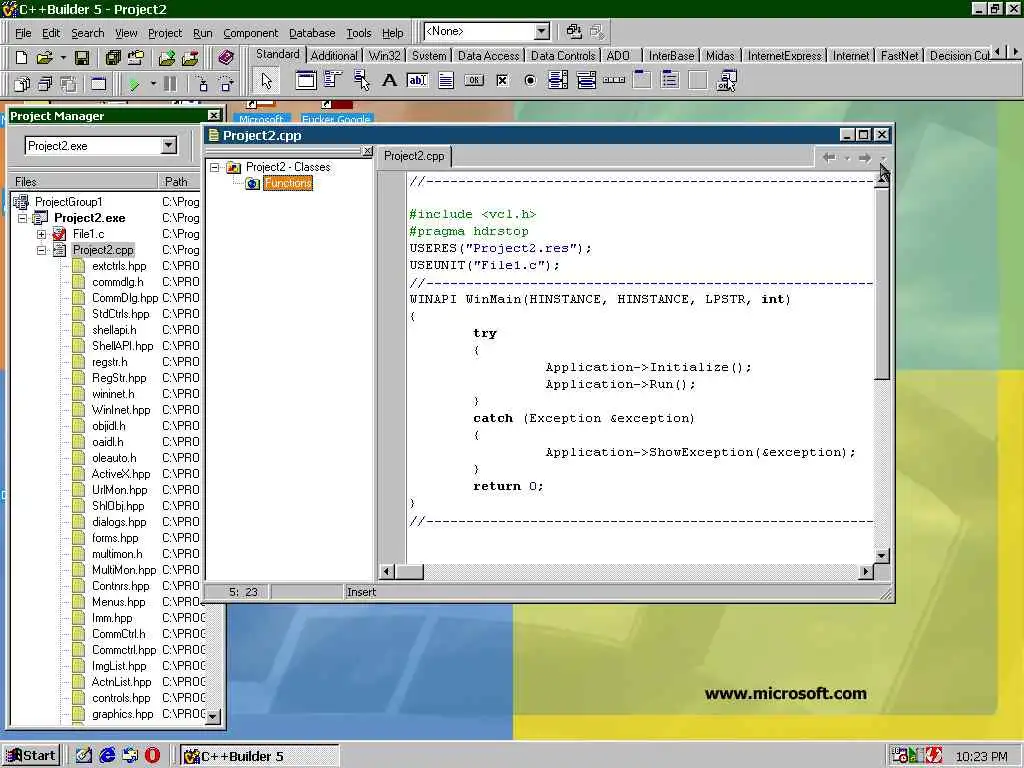Viewport: 1024px width, 768px height.
Task: Select the OK Button component icon
Action: coord(474,80)
